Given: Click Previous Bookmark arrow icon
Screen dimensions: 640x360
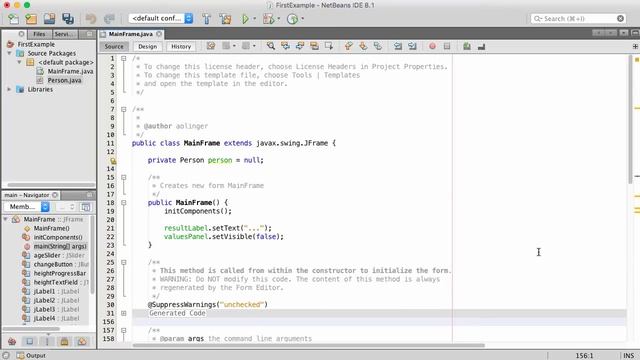Looking at the screenshot, I should pyautogui.click(x=349, y=46).
